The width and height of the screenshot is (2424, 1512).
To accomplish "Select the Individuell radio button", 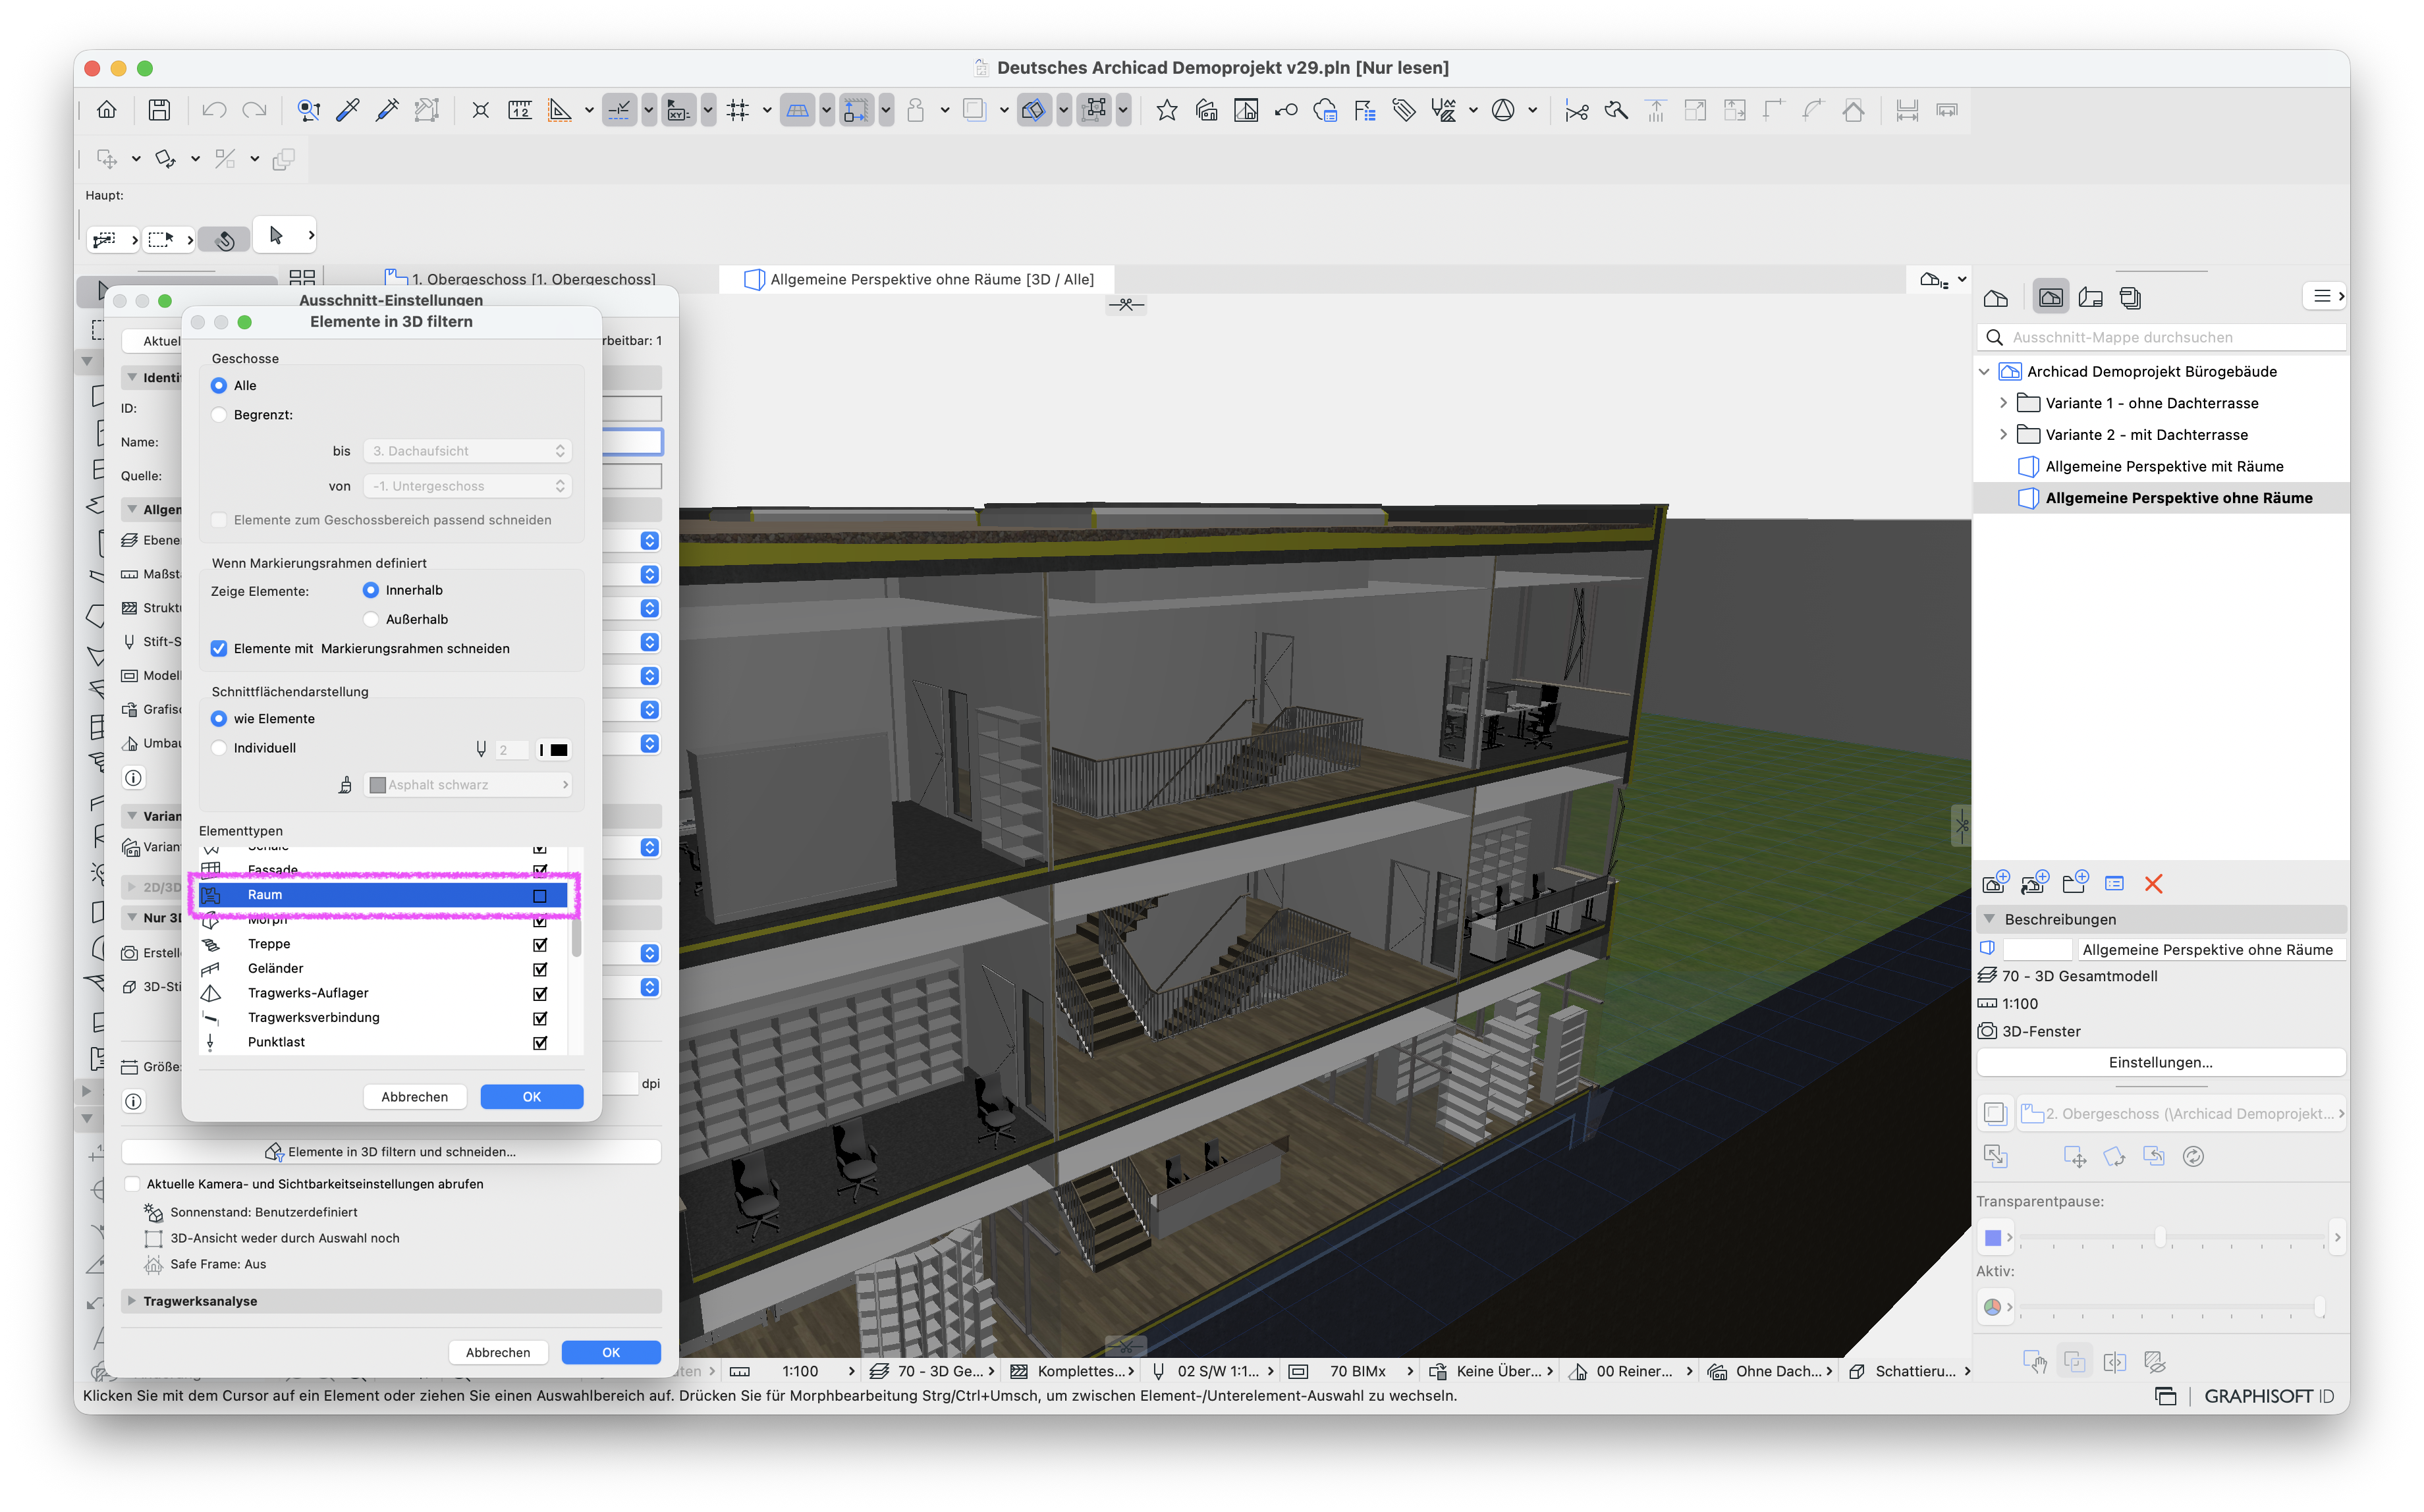I will click(x=219, y=748).
